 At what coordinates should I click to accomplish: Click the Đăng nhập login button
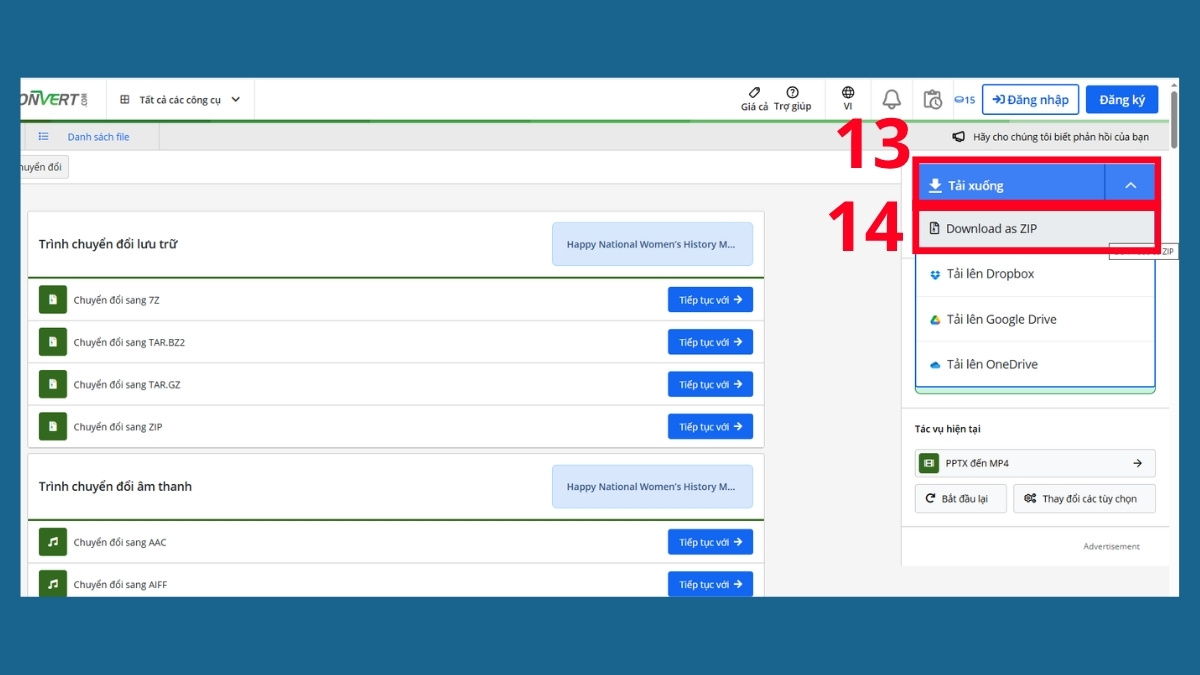click(x=1030, y=99)
